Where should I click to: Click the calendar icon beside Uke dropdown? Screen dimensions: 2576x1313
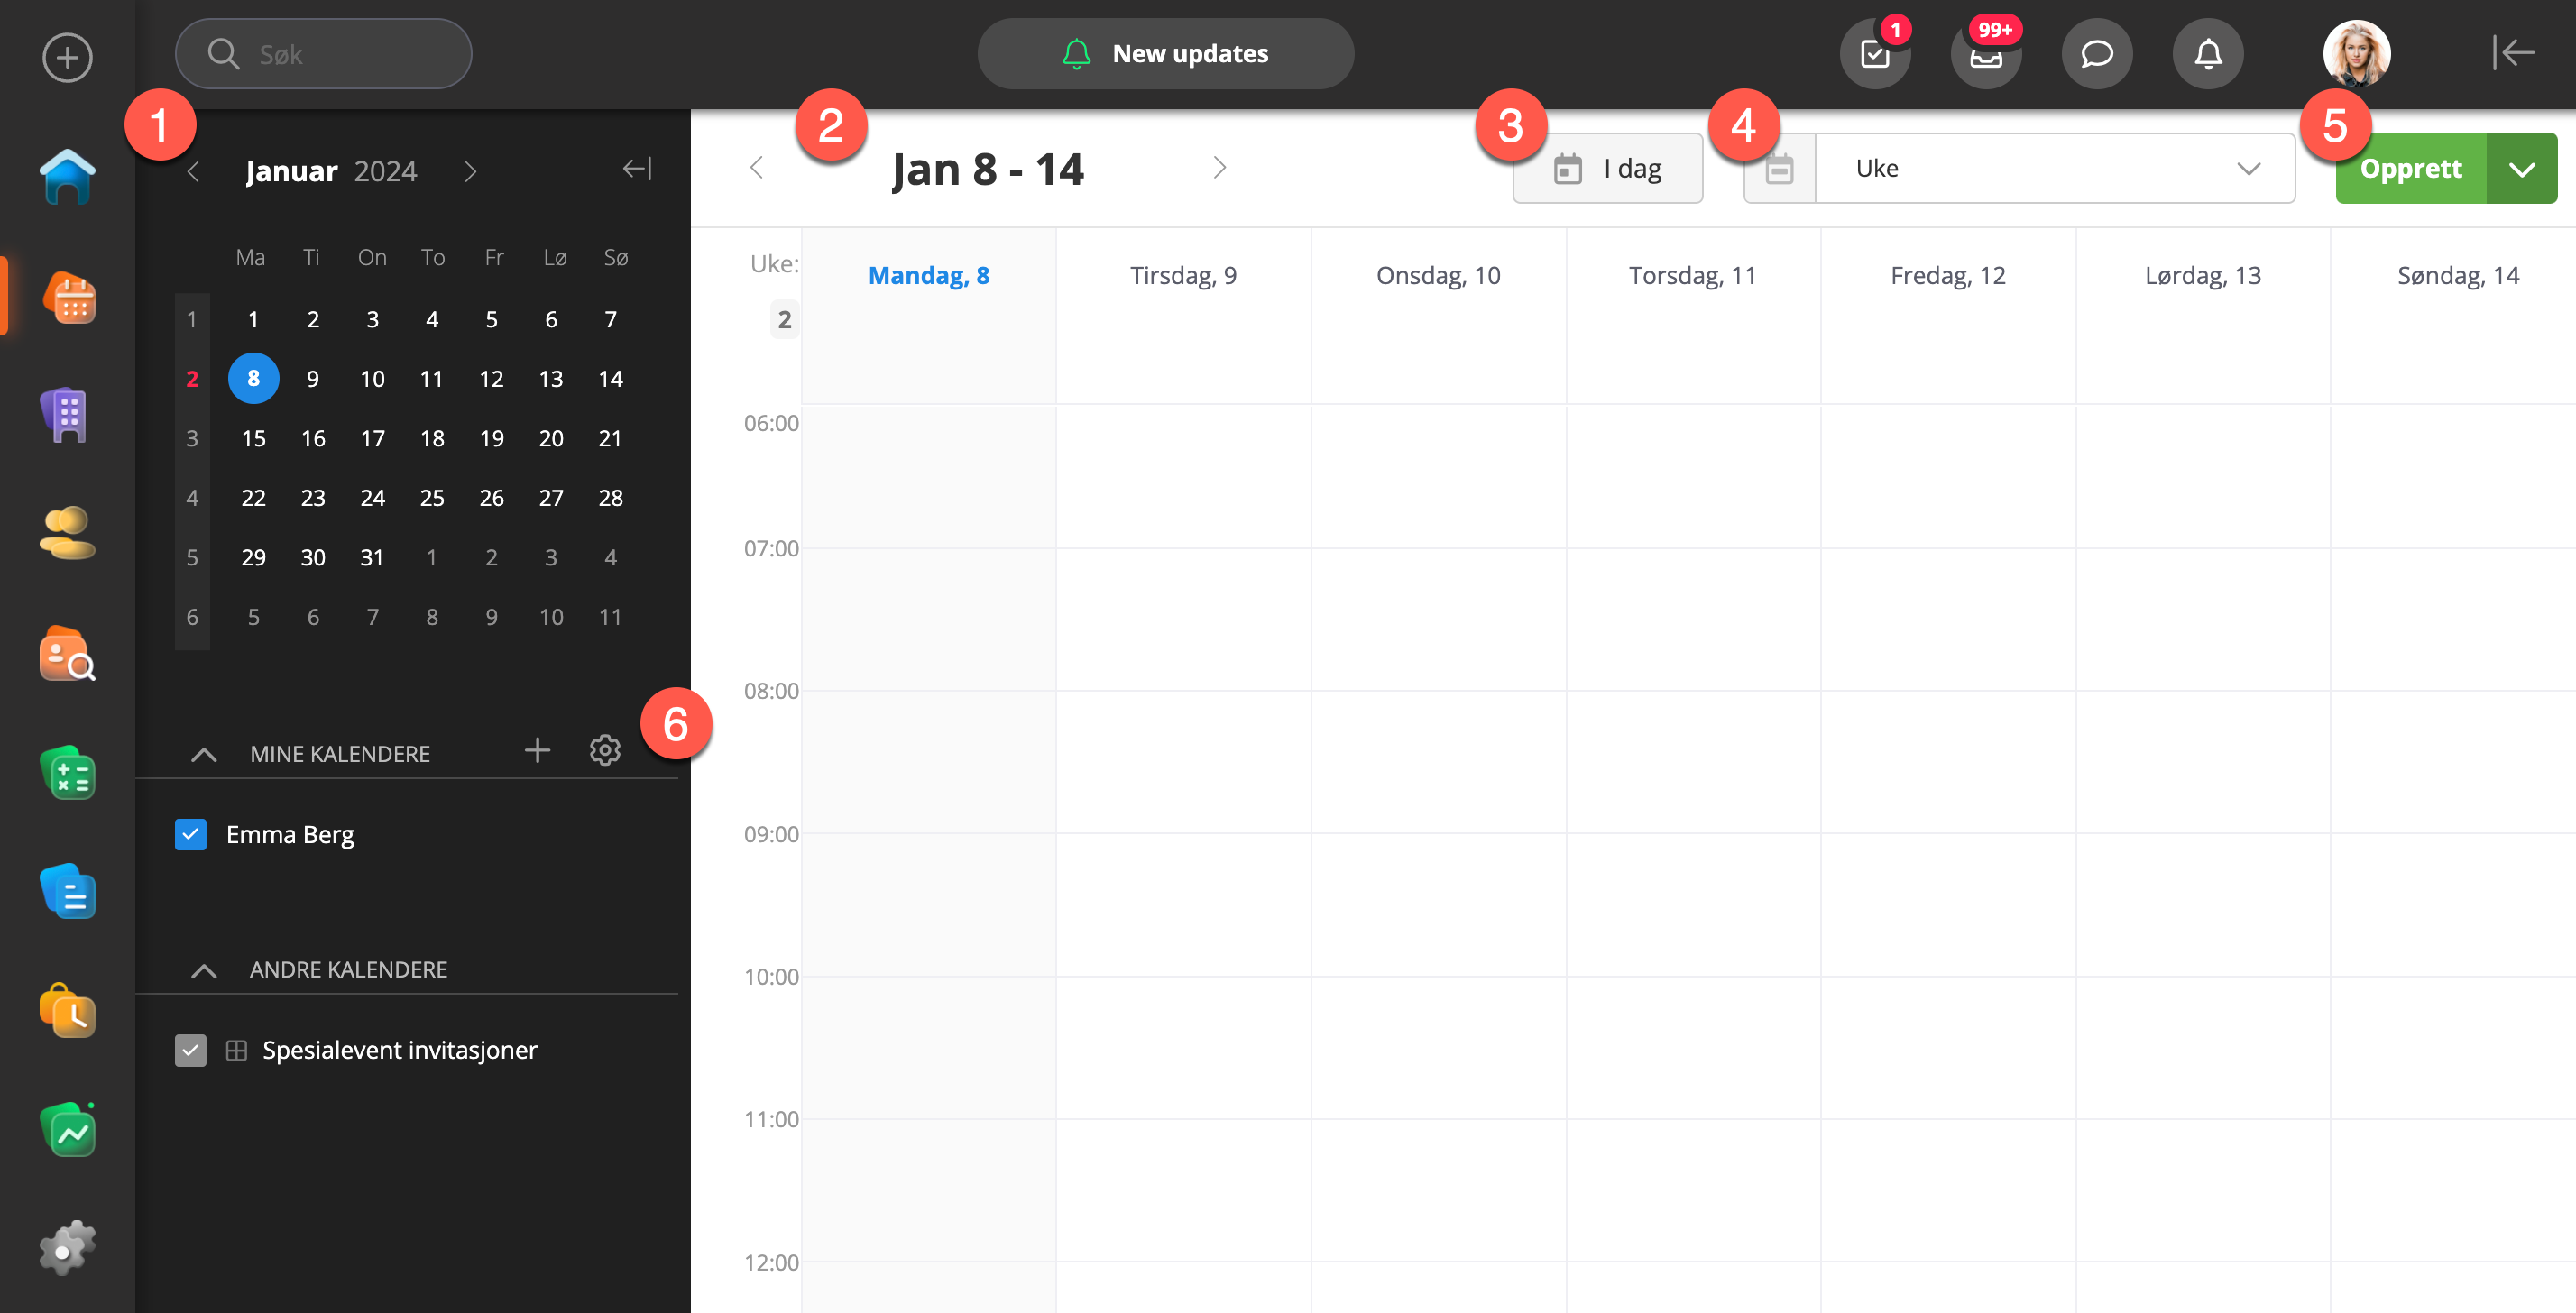pyautogui.click(x=1780, y=169)
